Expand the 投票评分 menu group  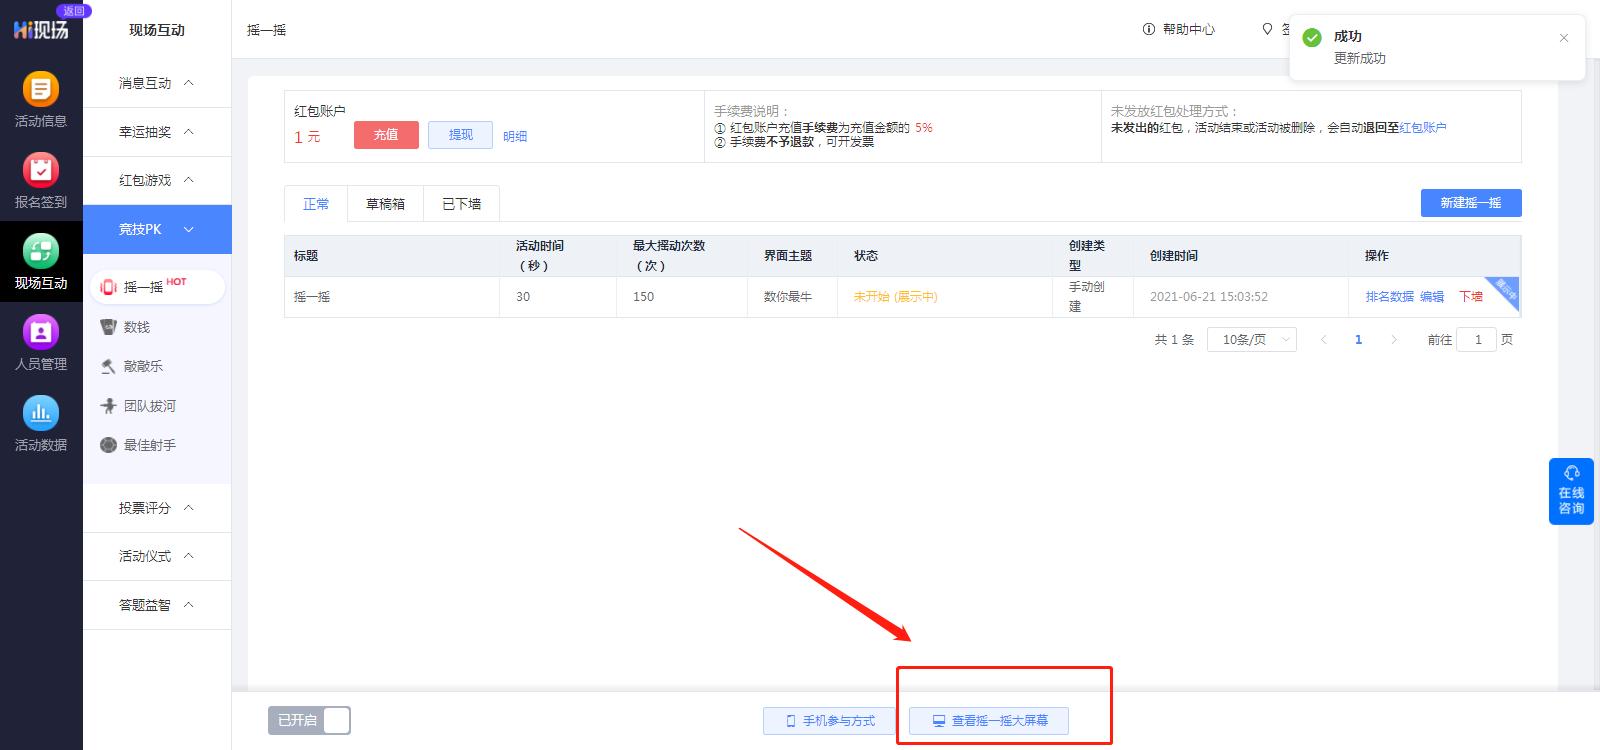tap(157, 508)
